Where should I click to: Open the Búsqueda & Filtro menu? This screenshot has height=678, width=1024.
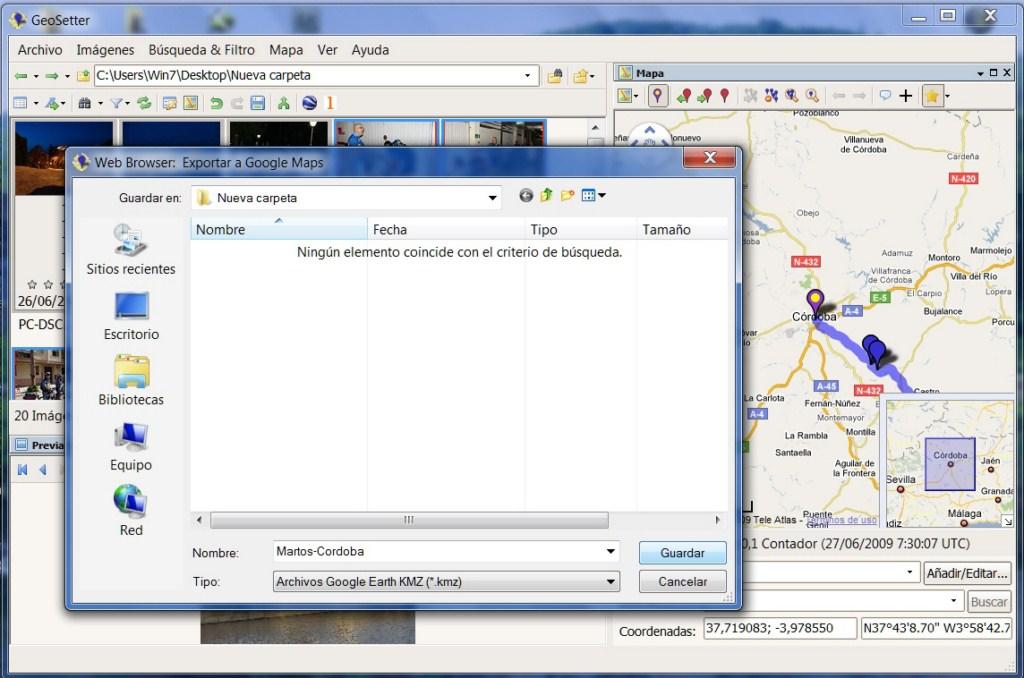(201, 50)
